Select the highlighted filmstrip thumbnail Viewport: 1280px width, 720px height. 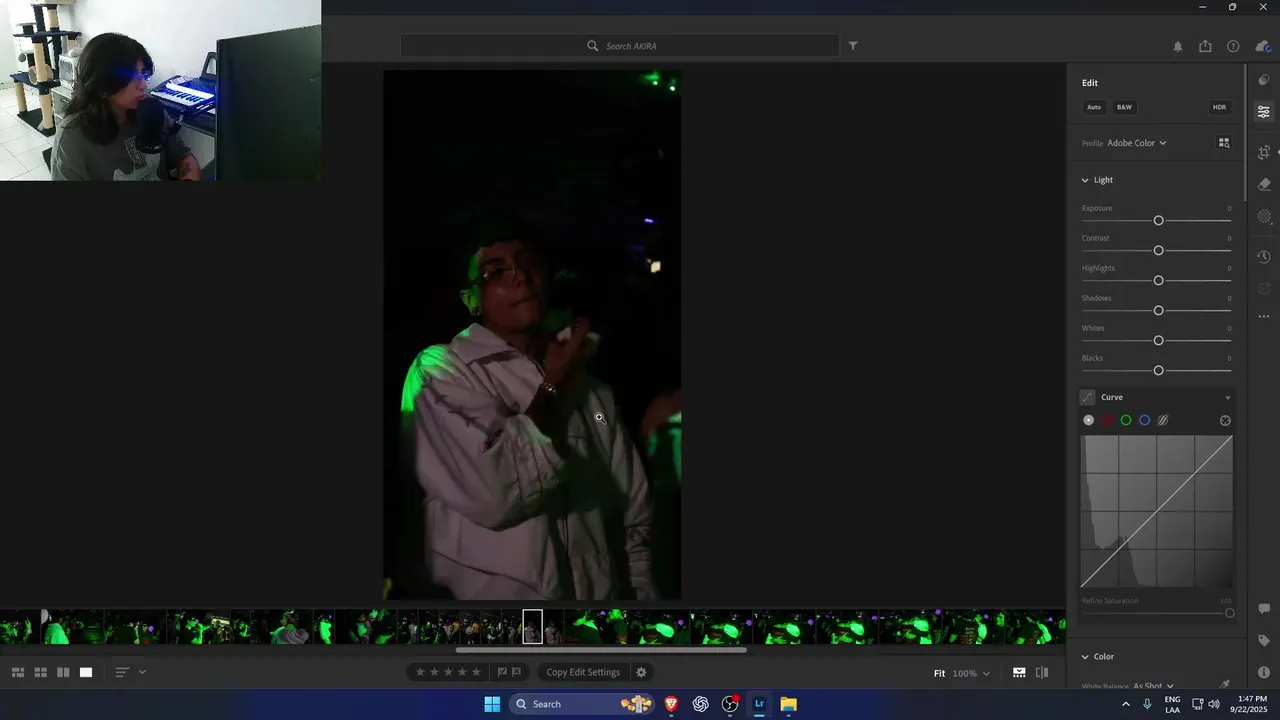532,627
